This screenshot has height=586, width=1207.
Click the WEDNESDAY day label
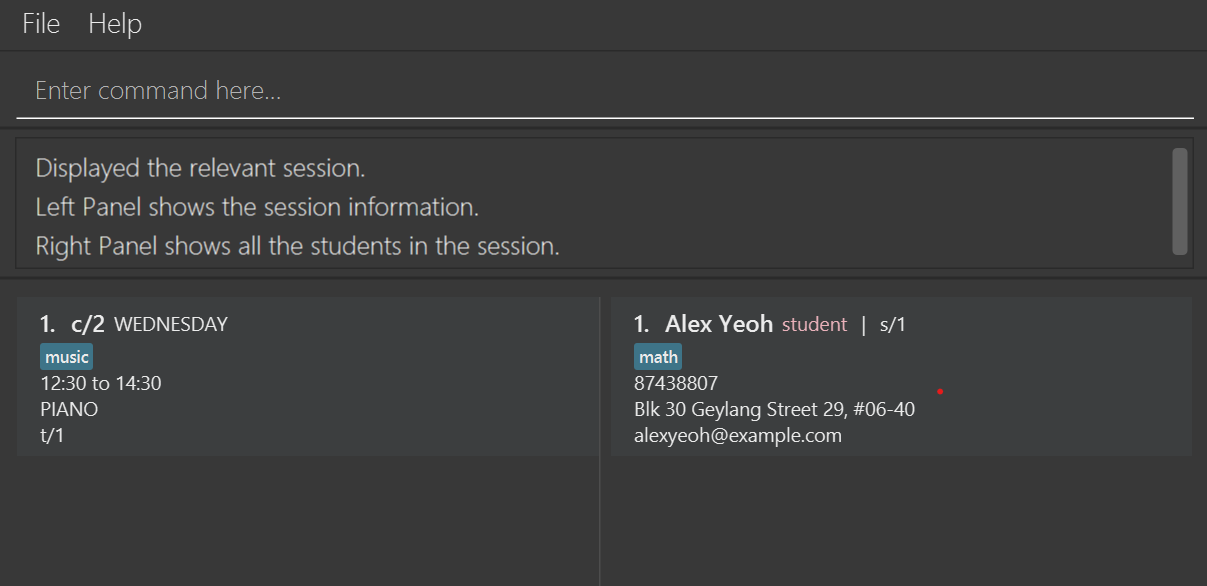[x=171, y=324]
